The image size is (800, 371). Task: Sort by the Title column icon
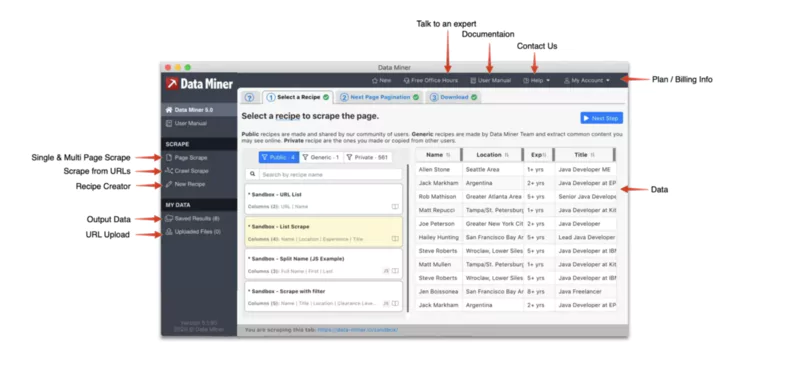coord(592,155)
